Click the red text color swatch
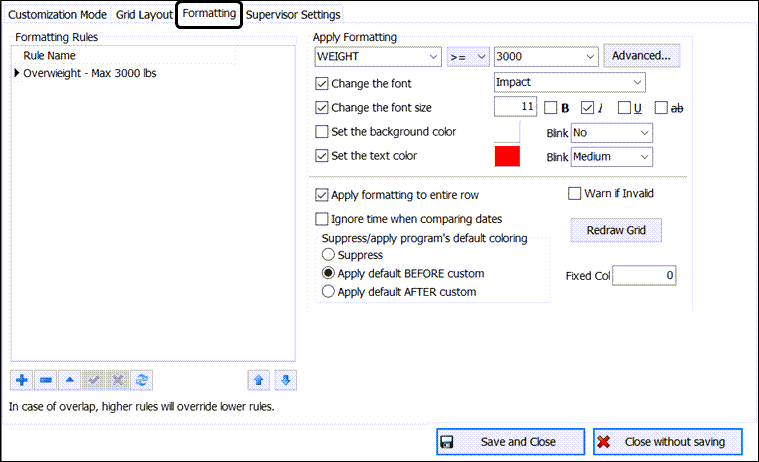 coord(508,157)
